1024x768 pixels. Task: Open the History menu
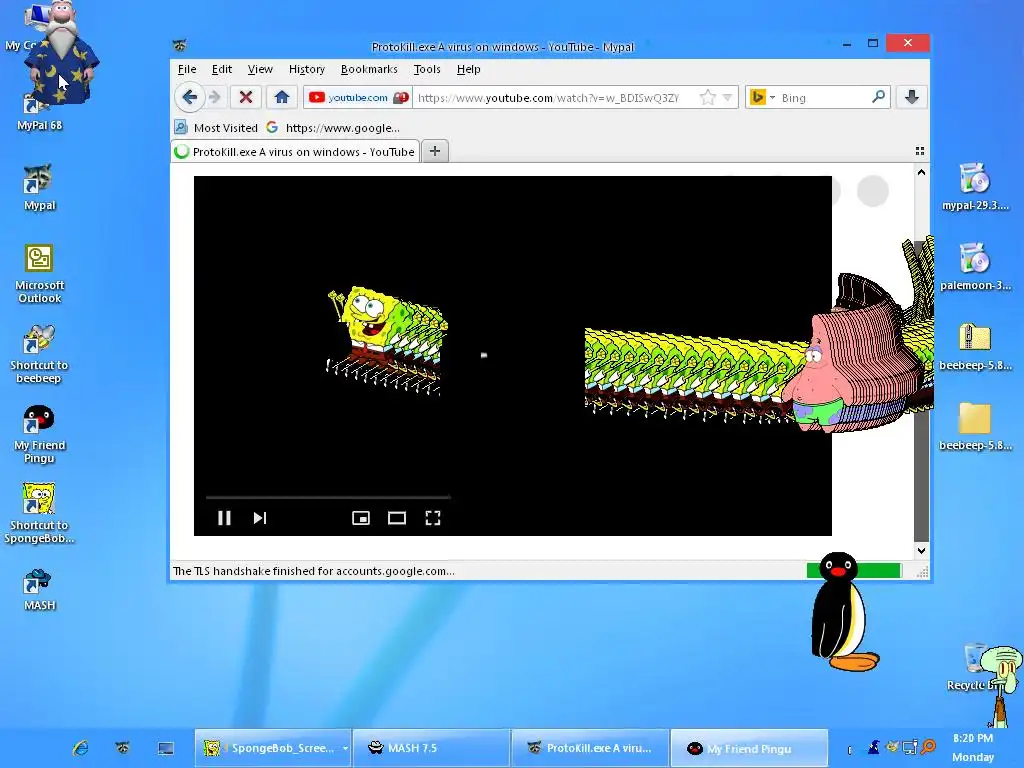[x=306, y=69]
